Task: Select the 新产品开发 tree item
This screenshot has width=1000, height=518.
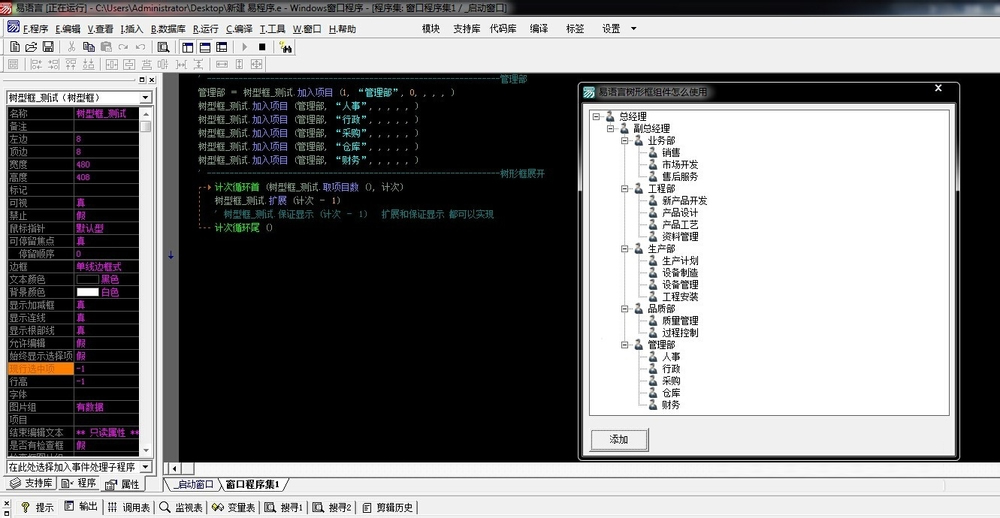Action: [x=684, y=200]
